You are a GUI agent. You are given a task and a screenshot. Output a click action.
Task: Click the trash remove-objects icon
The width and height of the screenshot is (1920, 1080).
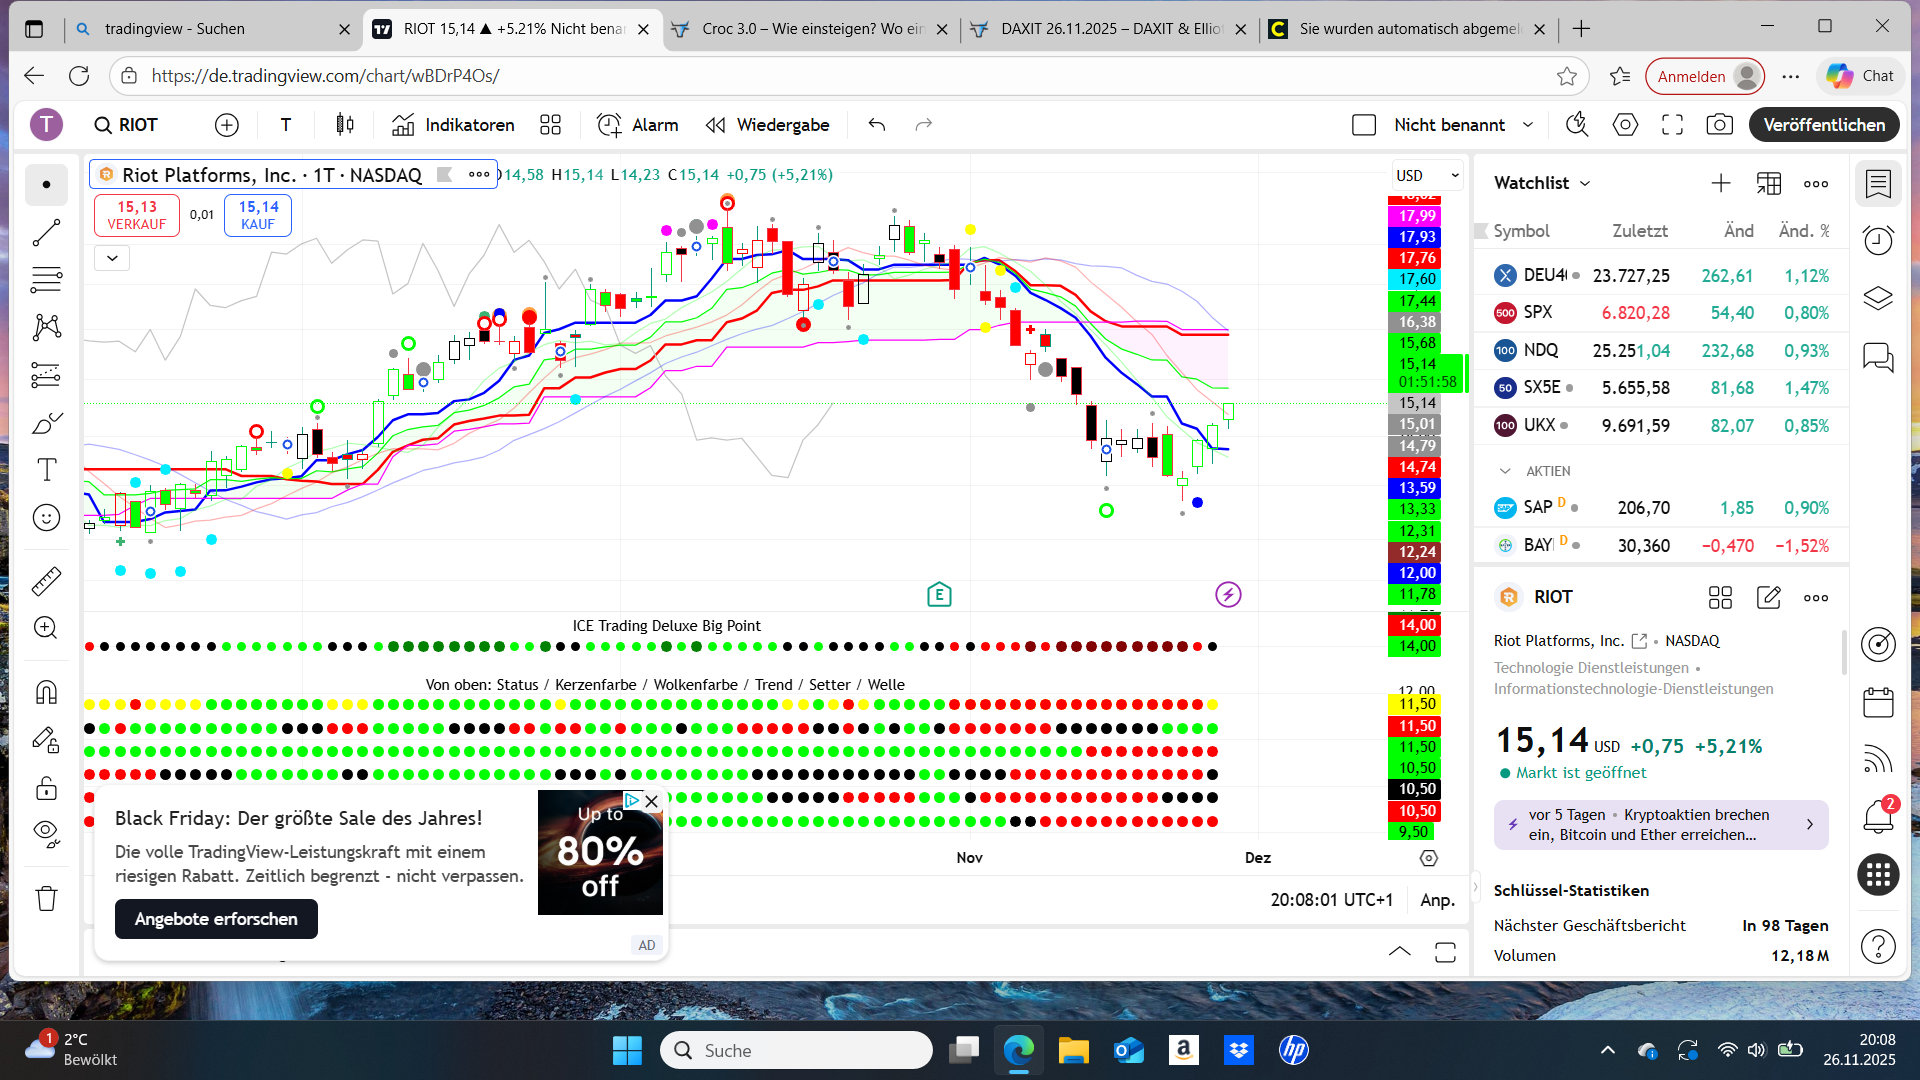(46, 898)
